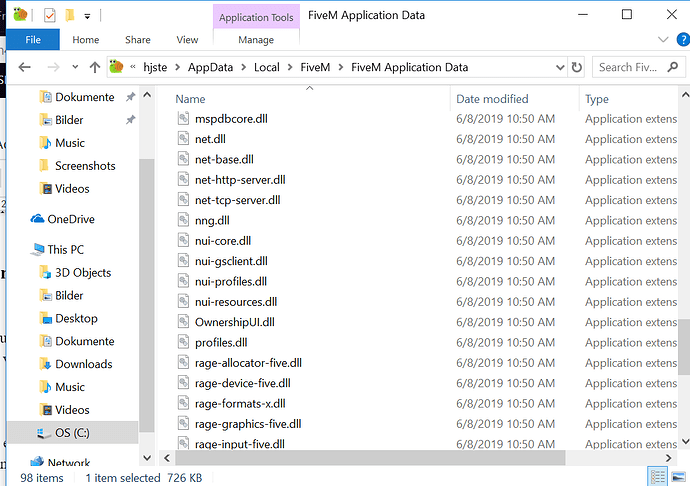
Task: Switch to the Home ribbon tab
Action: 86,40
